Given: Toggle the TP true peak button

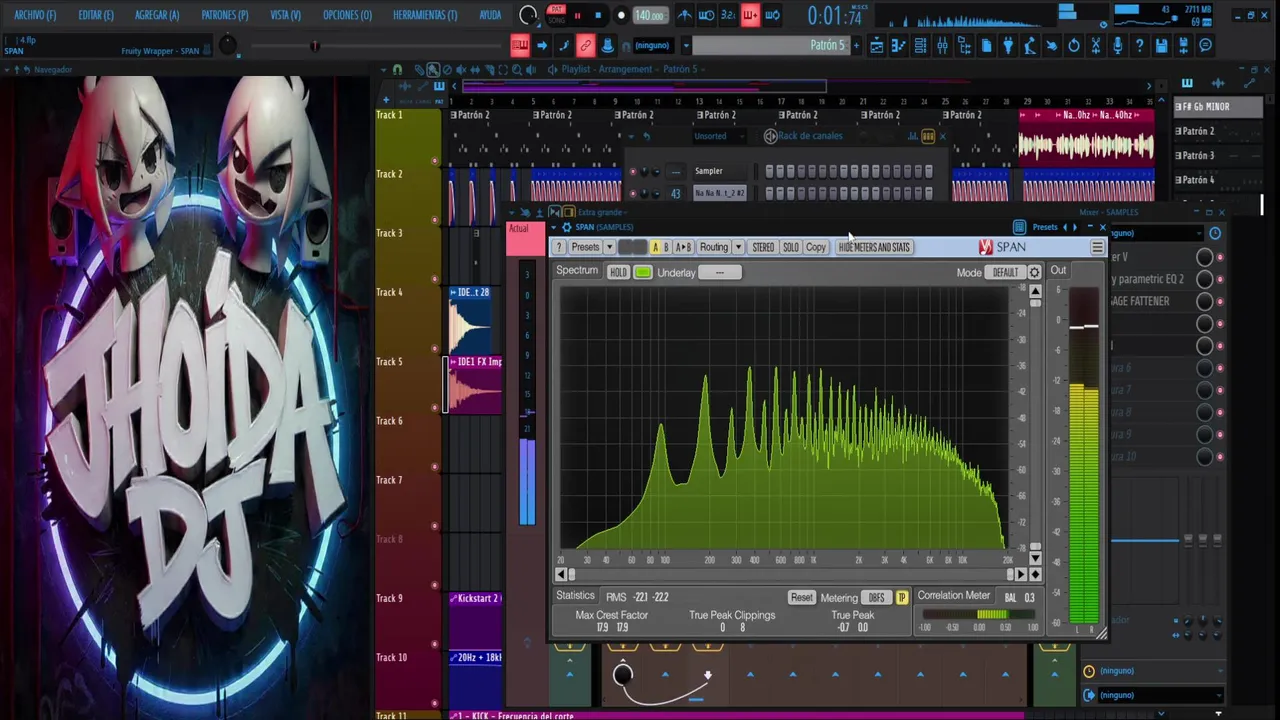Looking at the screenshot, I should (x=902, y=597).
